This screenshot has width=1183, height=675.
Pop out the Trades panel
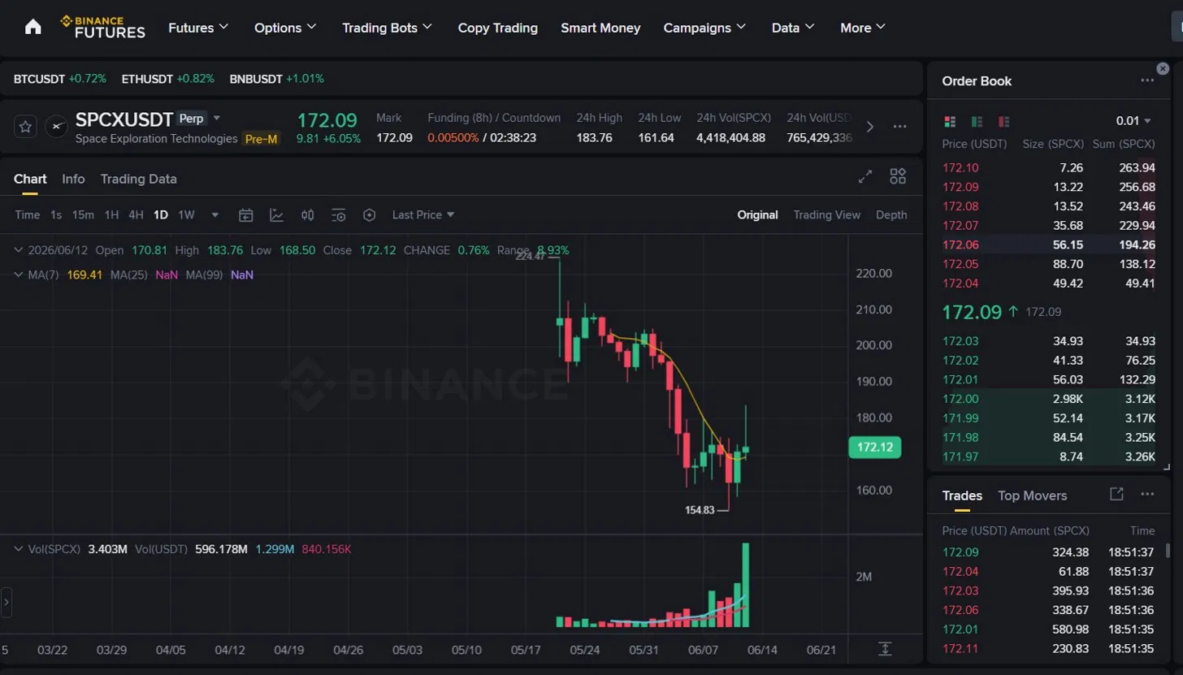point(1117,494)
